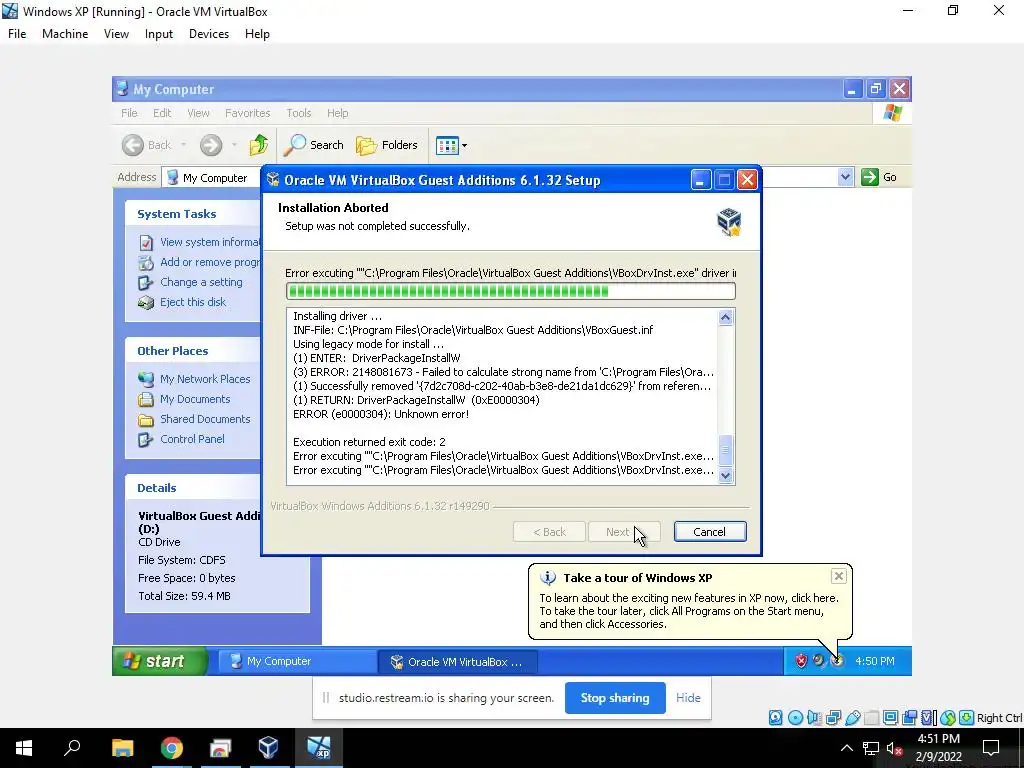This screenshot has width=1024, height=768.
Task: Click the installation progress bar
Action: pyautogui.click(x=511, y=291)
